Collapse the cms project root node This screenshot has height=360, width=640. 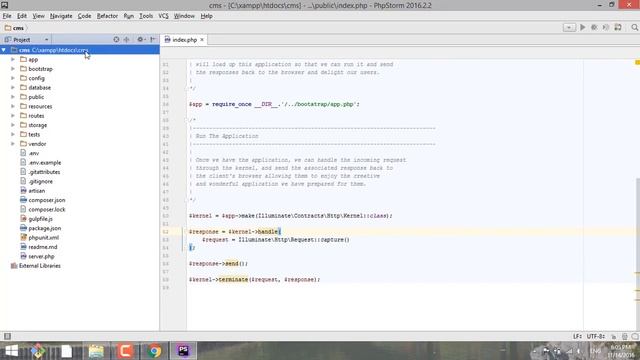pos(4,50)
